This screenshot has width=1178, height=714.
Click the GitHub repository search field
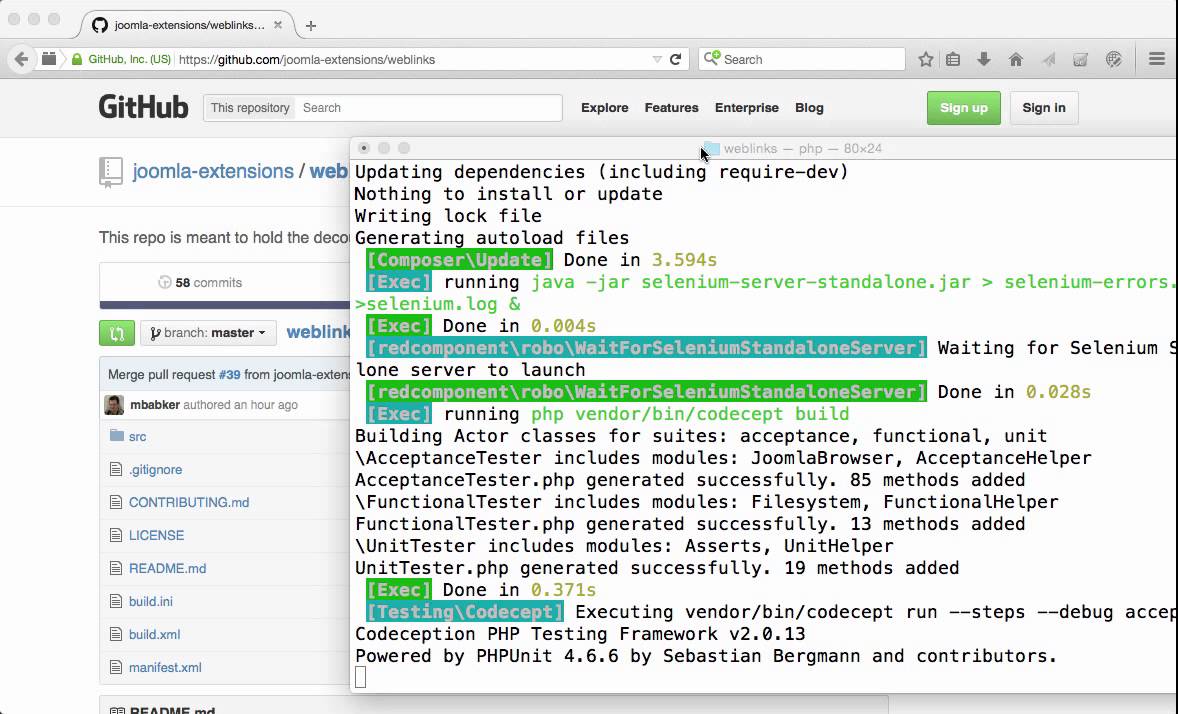coord(428,107)
